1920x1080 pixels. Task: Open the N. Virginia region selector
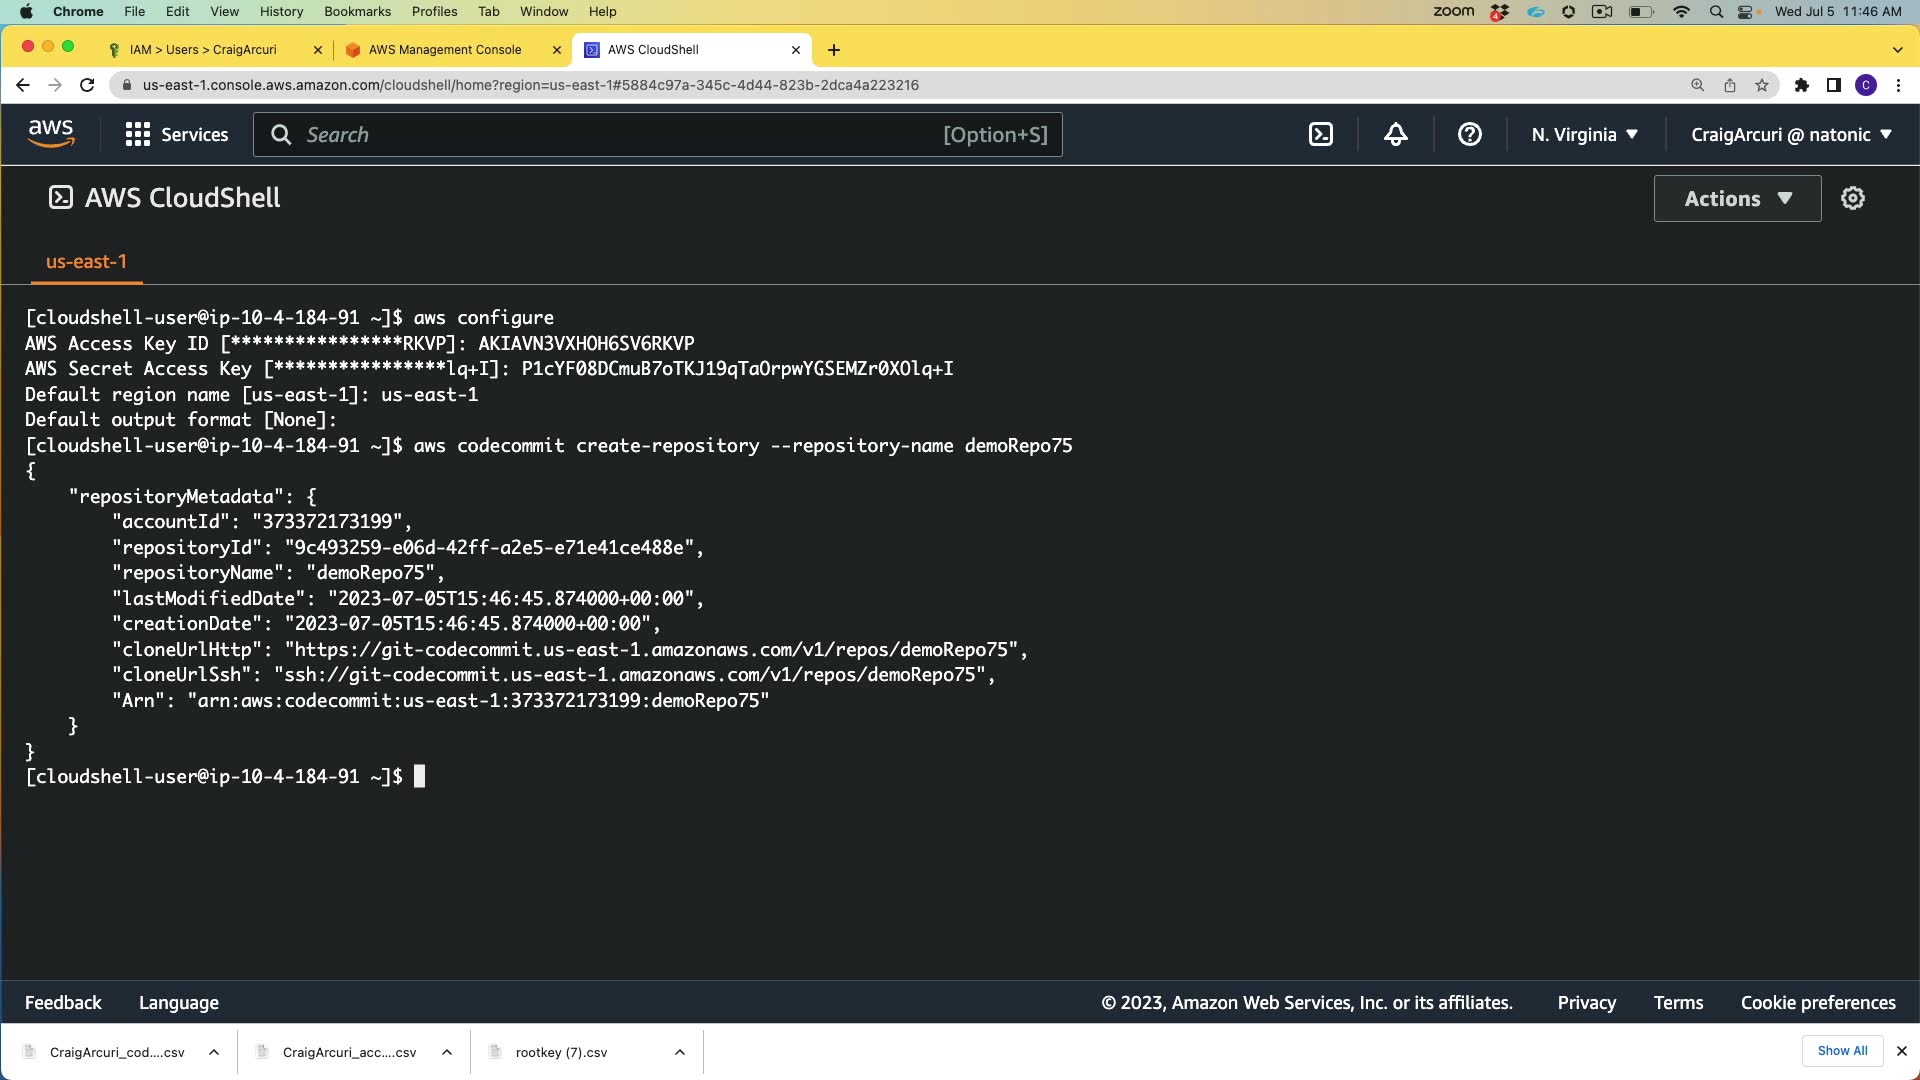[1584, 134]
